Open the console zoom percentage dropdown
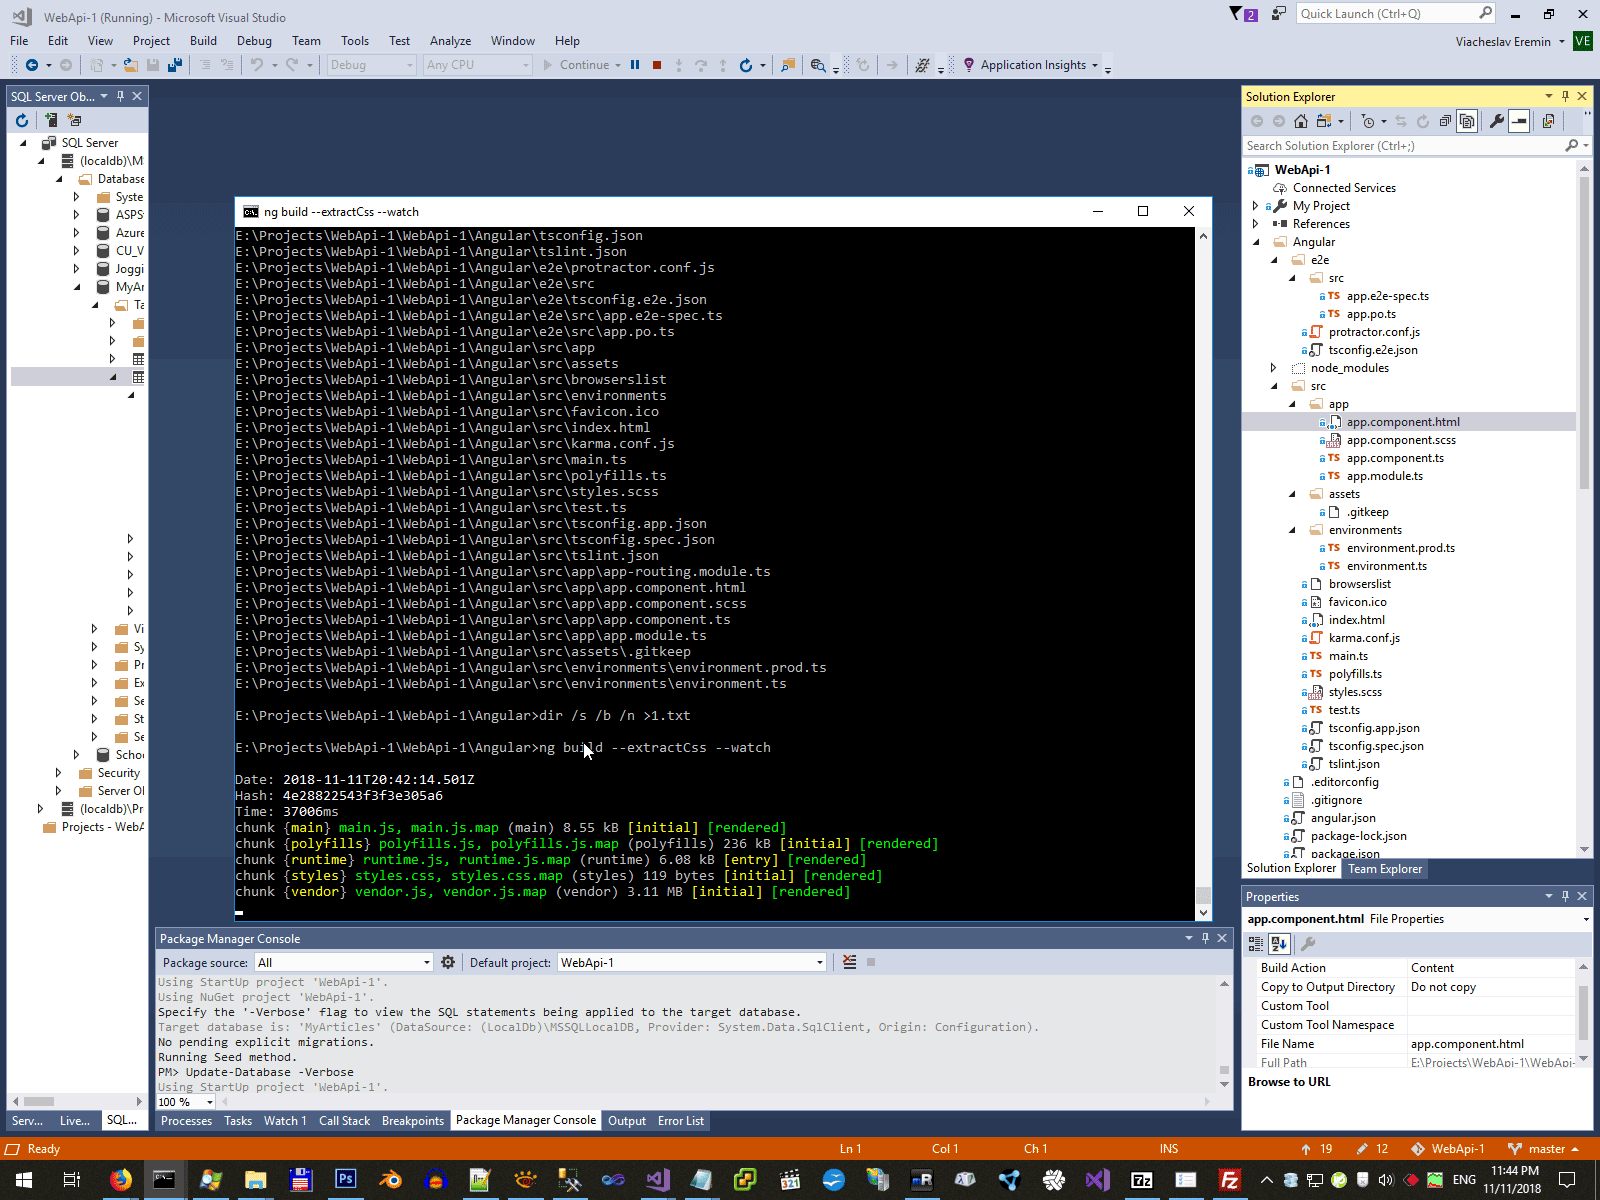 pos(186,1102)
